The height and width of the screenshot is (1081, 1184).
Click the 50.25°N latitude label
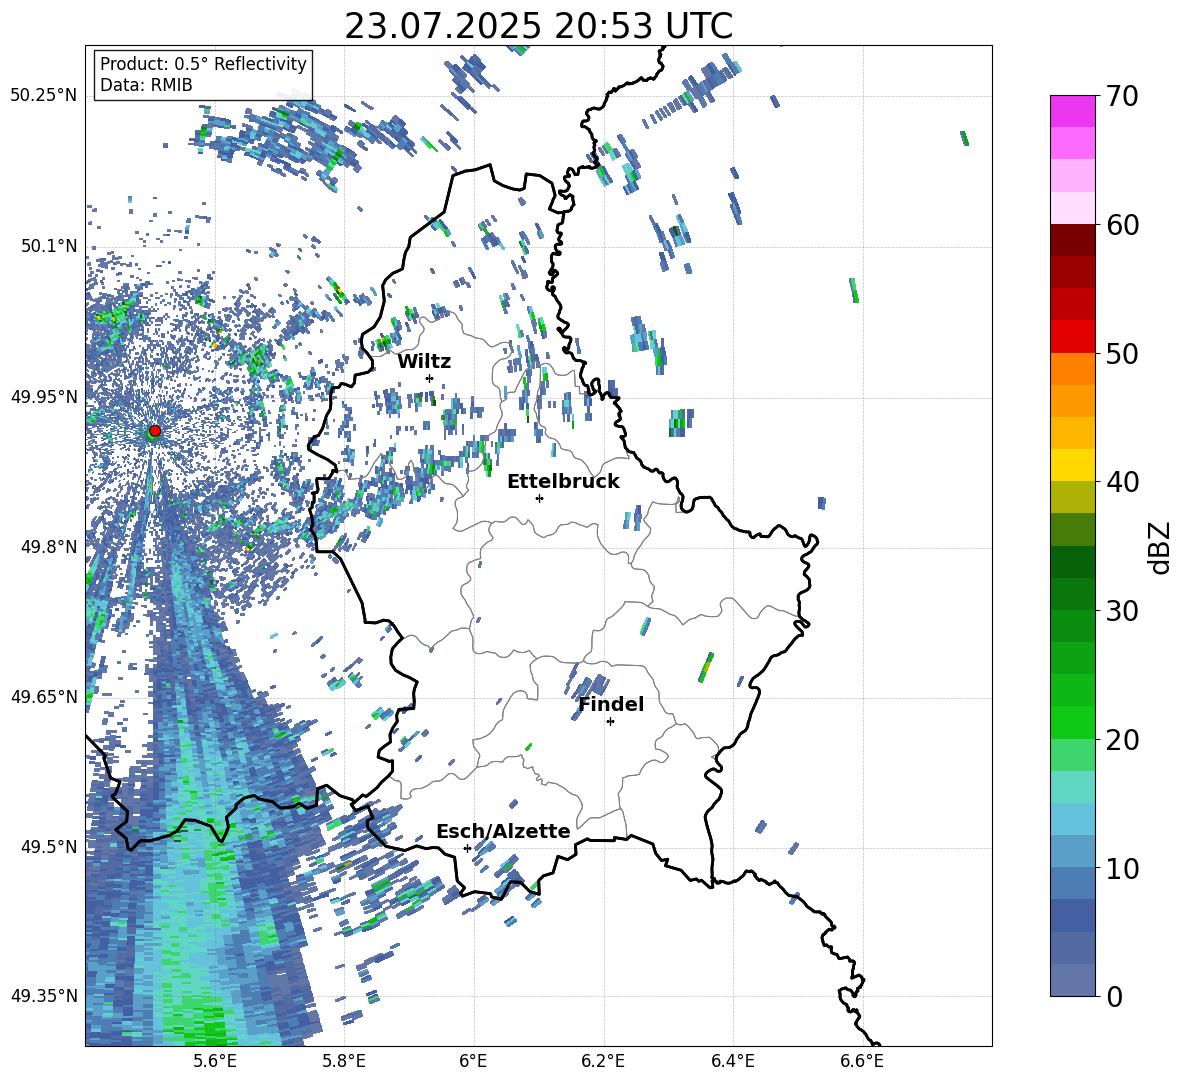[44, 96]
